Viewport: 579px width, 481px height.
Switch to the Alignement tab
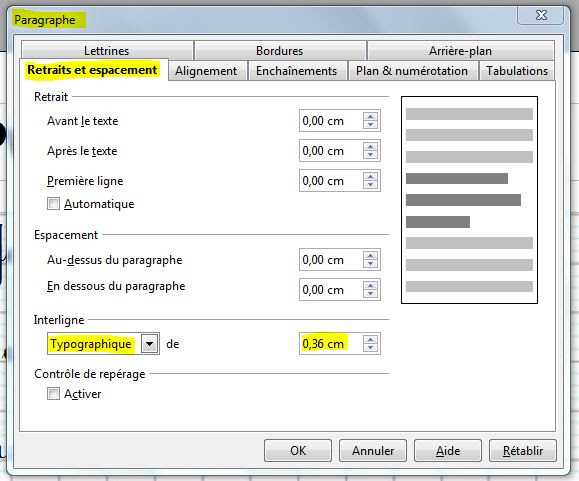click(206, 71)
